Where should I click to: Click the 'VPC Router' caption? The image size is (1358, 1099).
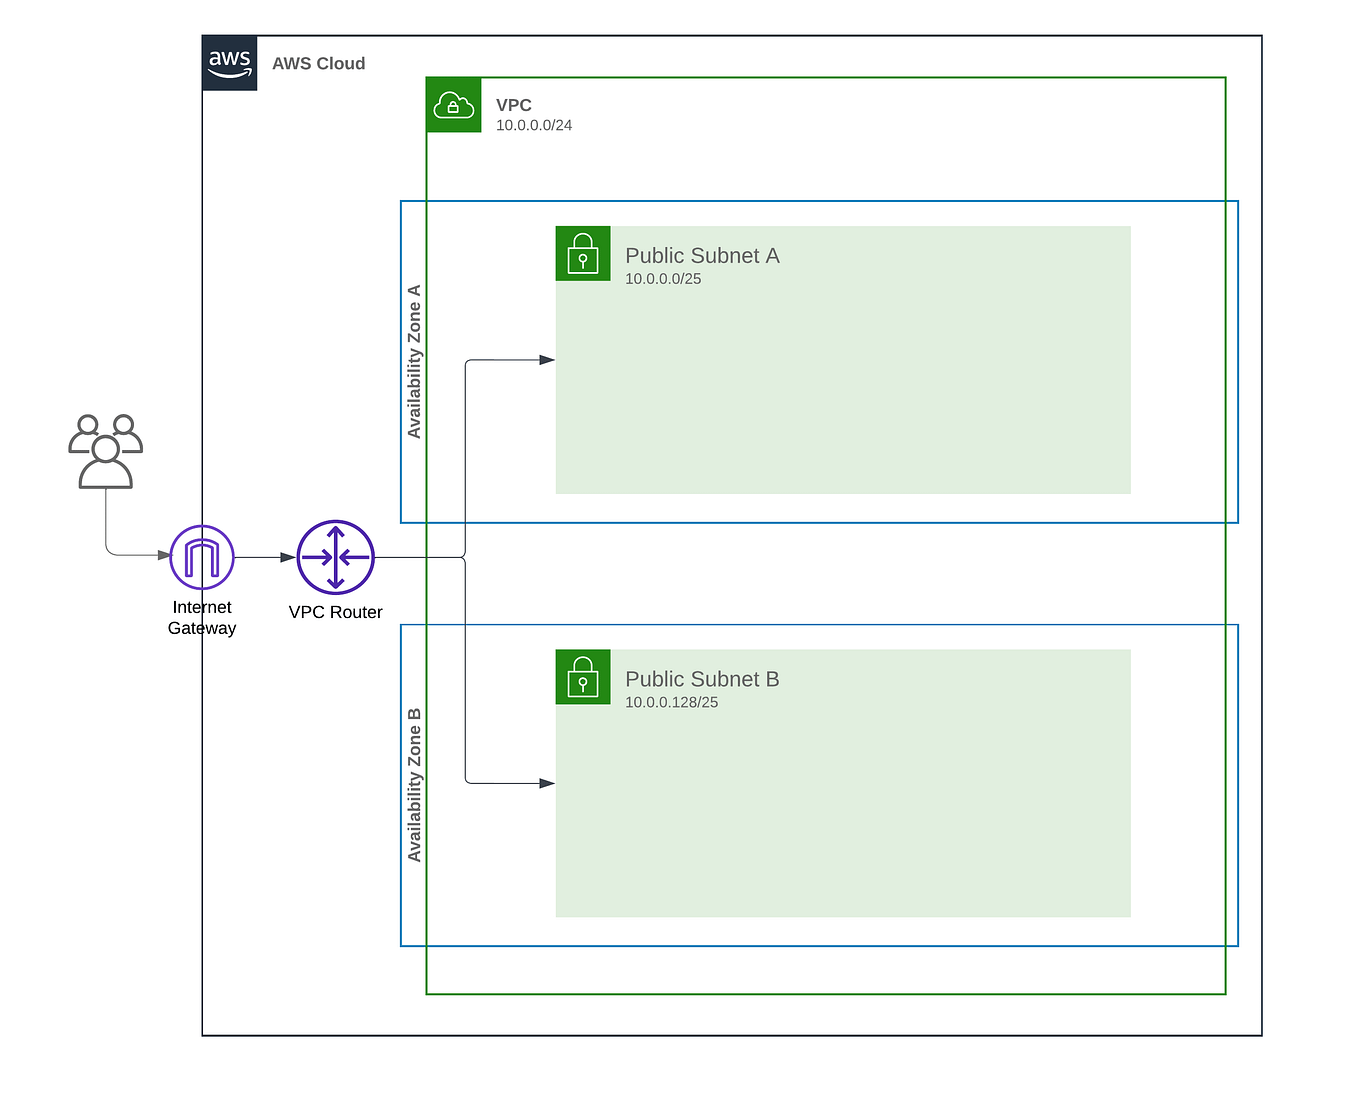tap(336, 612)
